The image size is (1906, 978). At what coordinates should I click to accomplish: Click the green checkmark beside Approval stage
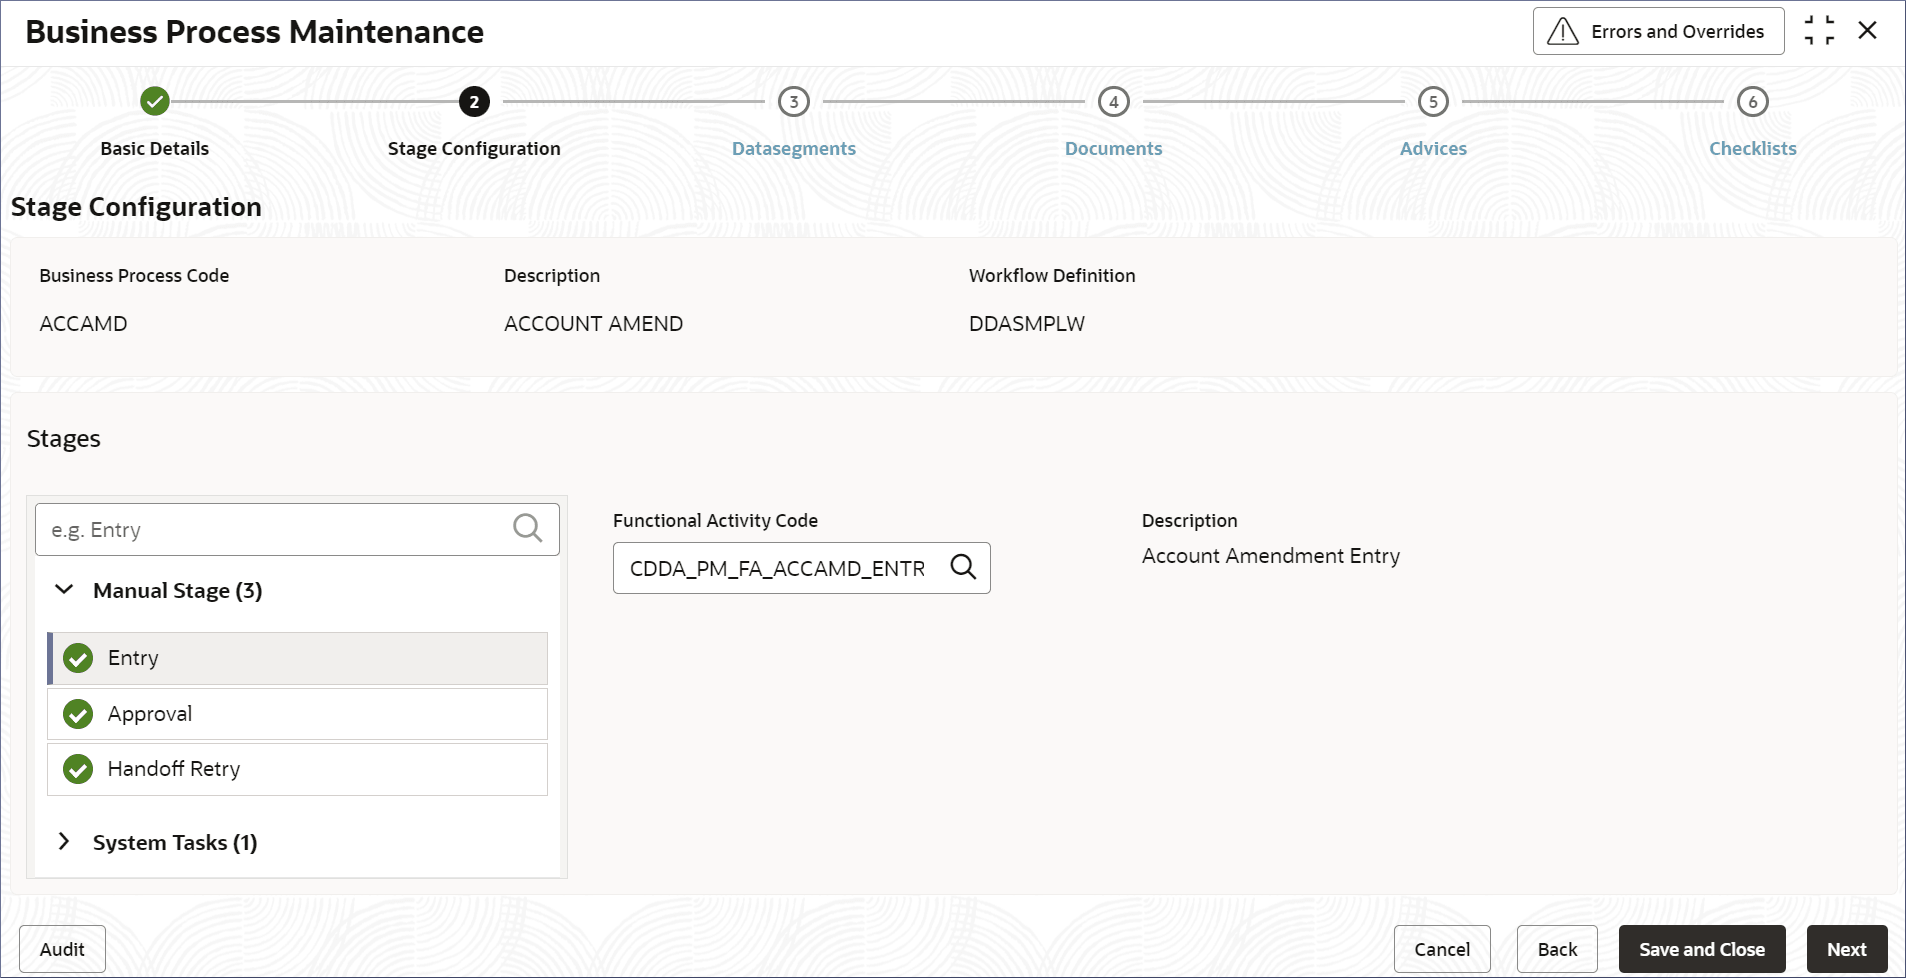[x=78, y=714]
